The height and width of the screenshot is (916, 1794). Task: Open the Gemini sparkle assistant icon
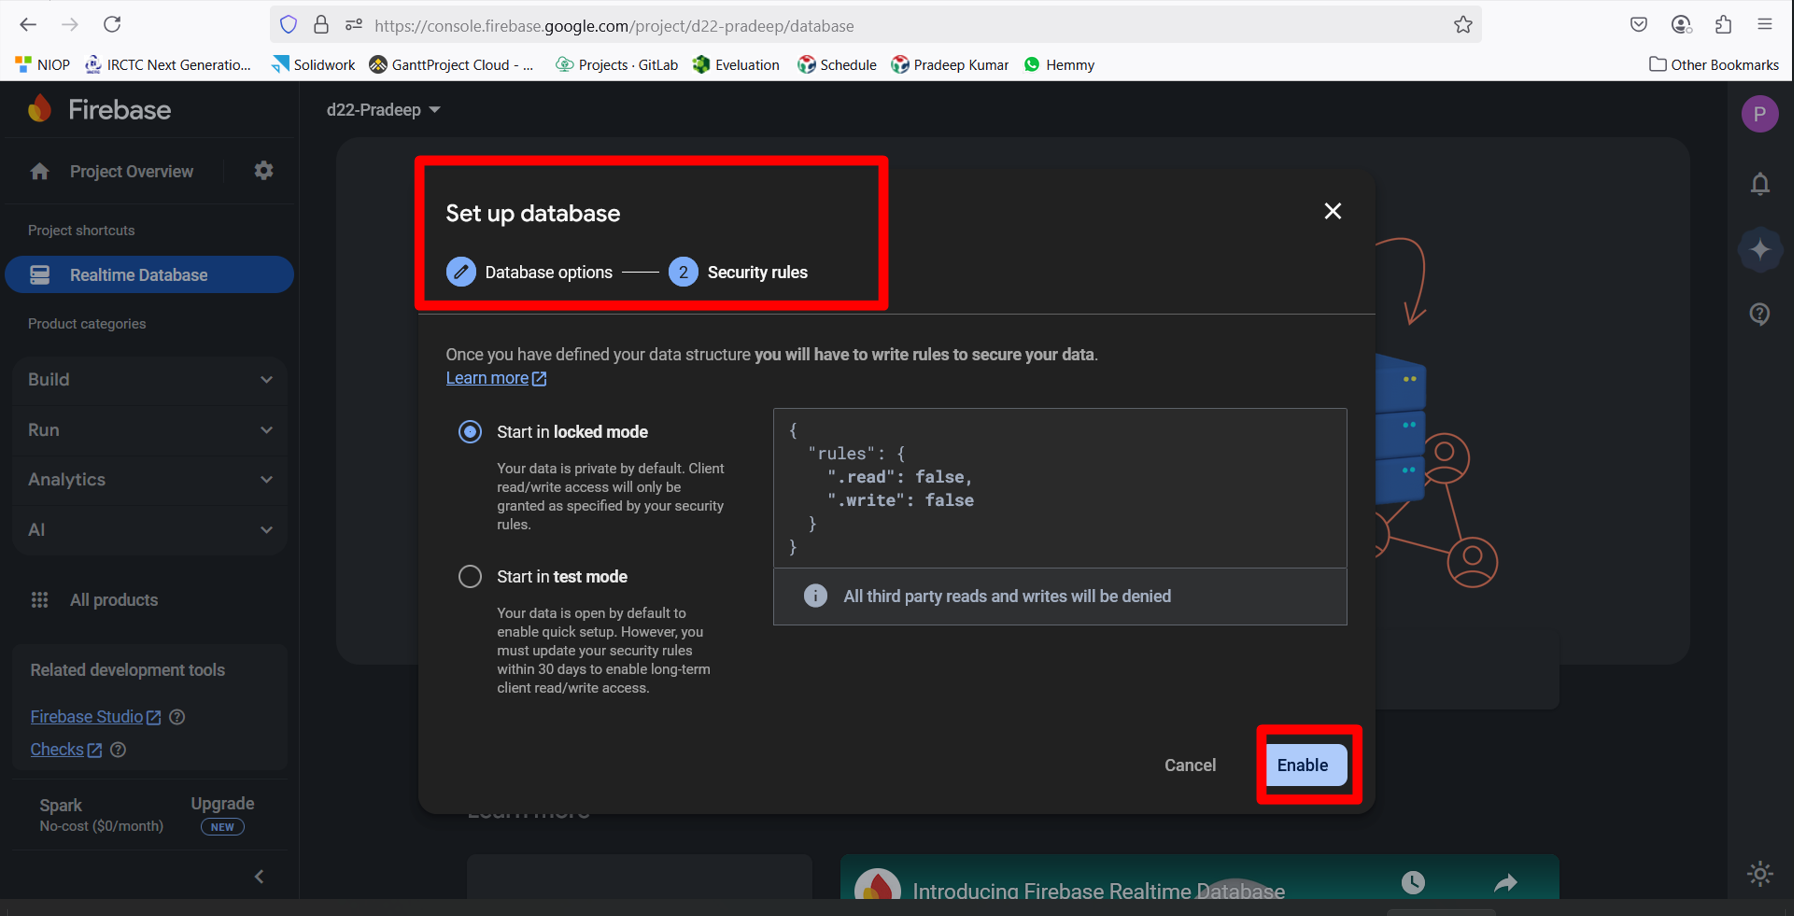1760,249
